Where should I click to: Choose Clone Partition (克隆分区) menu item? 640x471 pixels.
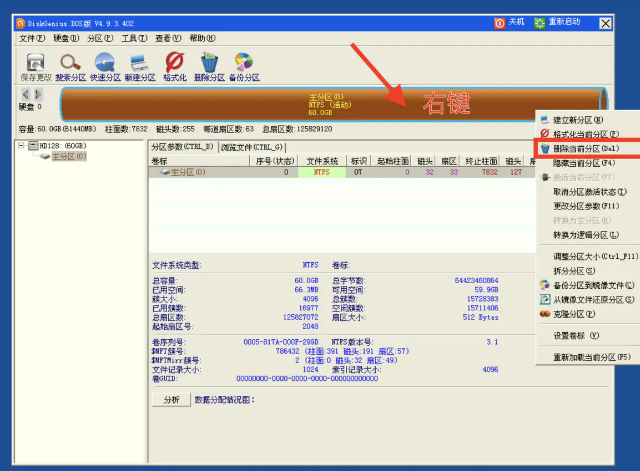588,314
